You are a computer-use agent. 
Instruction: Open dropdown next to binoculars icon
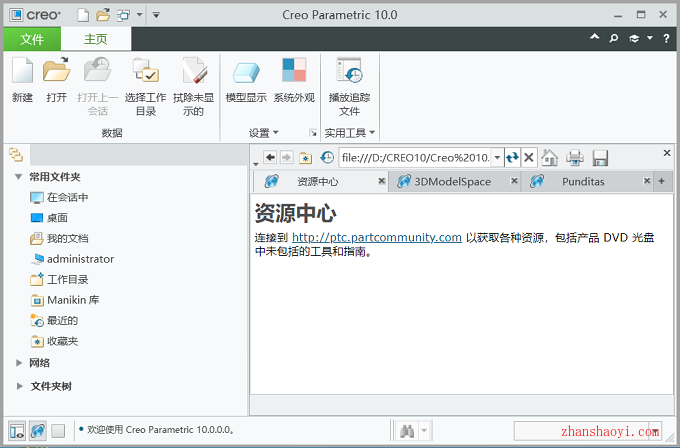tap(425, 431)
